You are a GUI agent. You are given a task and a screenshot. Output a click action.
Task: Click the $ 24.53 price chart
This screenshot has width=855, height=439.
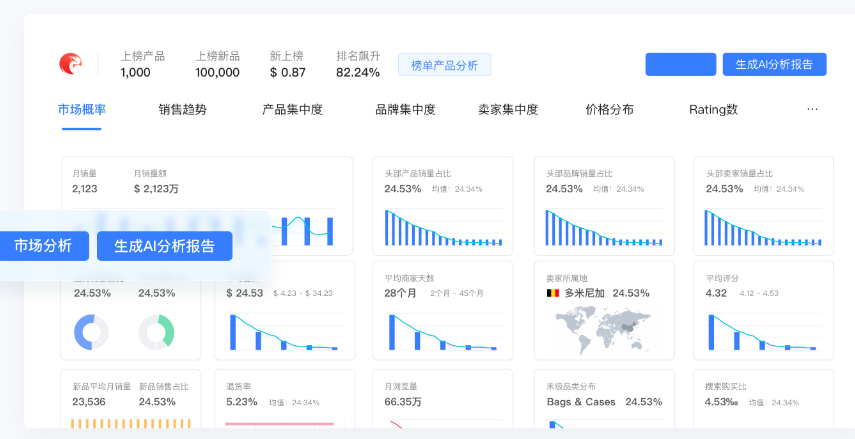(x=285, y=332)
